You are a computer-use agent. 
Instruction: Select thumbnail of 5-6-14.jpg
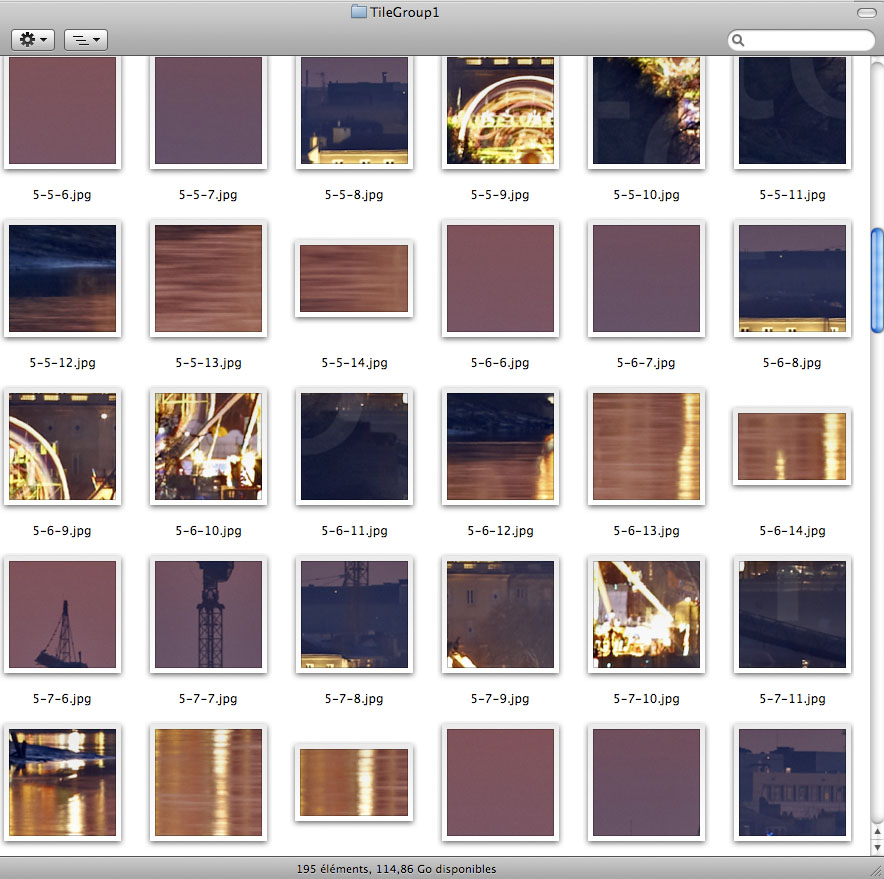pos(792,446)
